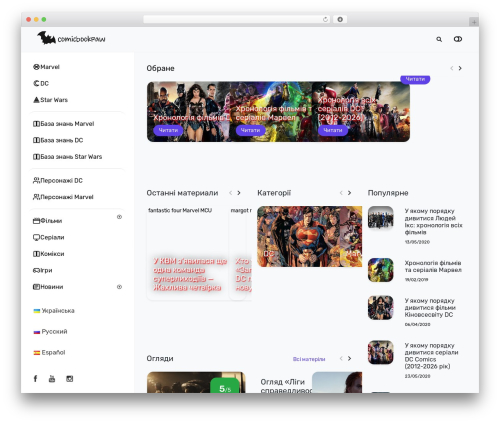Image resolution: width=500 pixels, height=423 pixels.
Task: Open Хронологія фільмів та серіалів Марвел popular link
Action: pos(433,266)
